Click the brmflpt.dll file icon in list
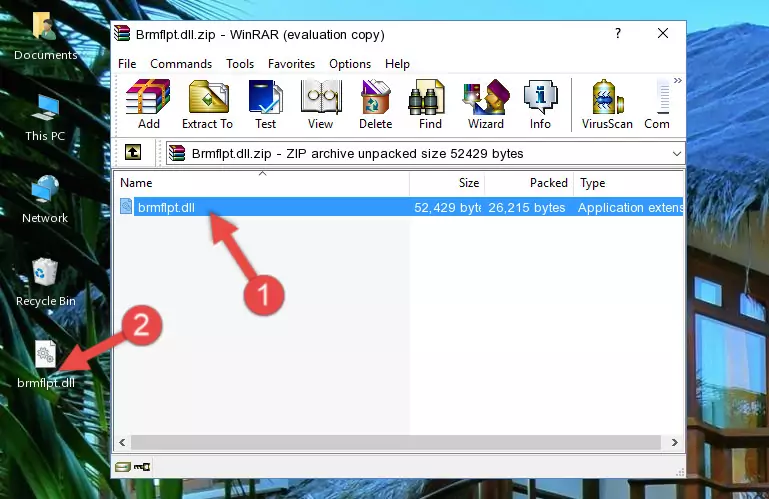The image size is (769, 499). coord(126,207)
